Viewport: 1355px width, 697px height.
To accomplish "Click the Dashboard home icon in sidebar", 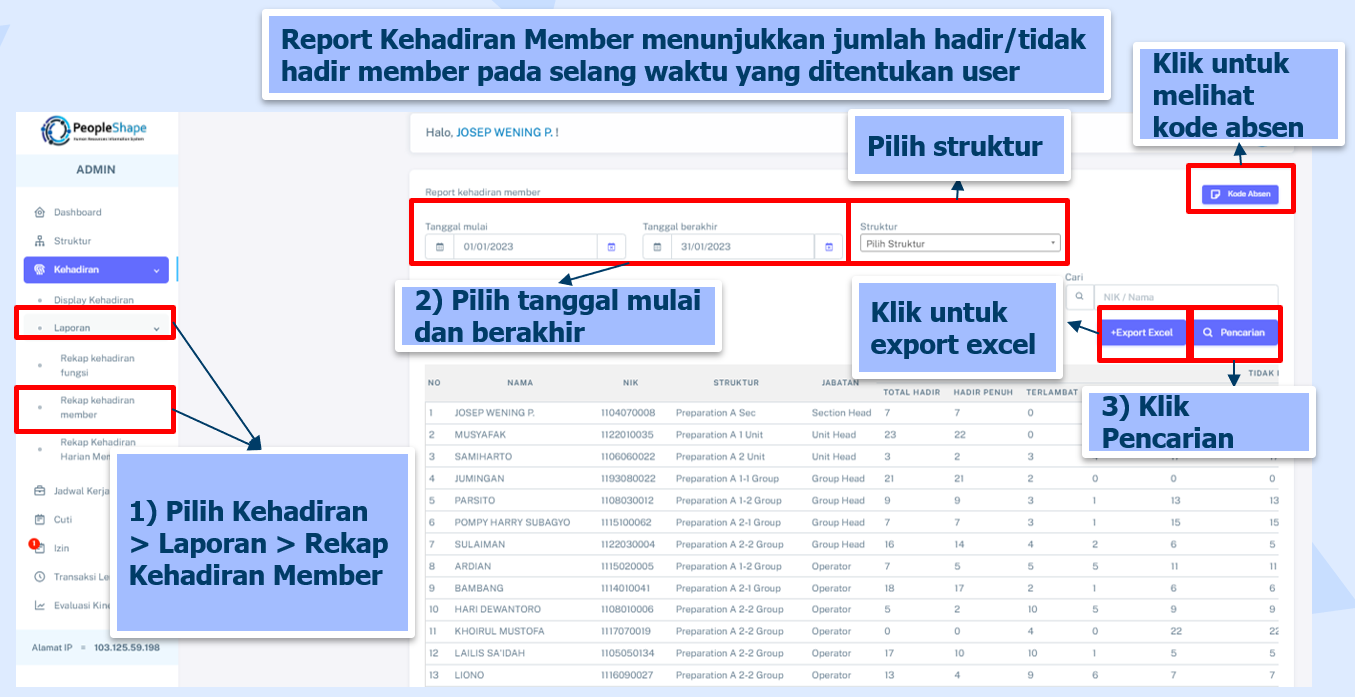I will (x=40, y=212).
